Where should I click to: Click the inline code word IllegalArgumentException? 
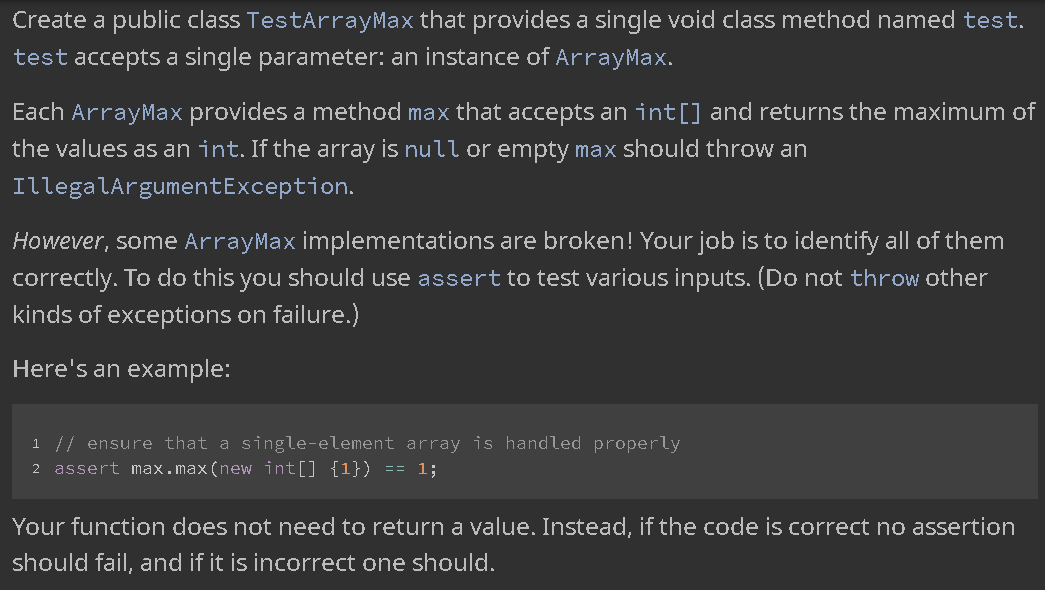point(180,186)
